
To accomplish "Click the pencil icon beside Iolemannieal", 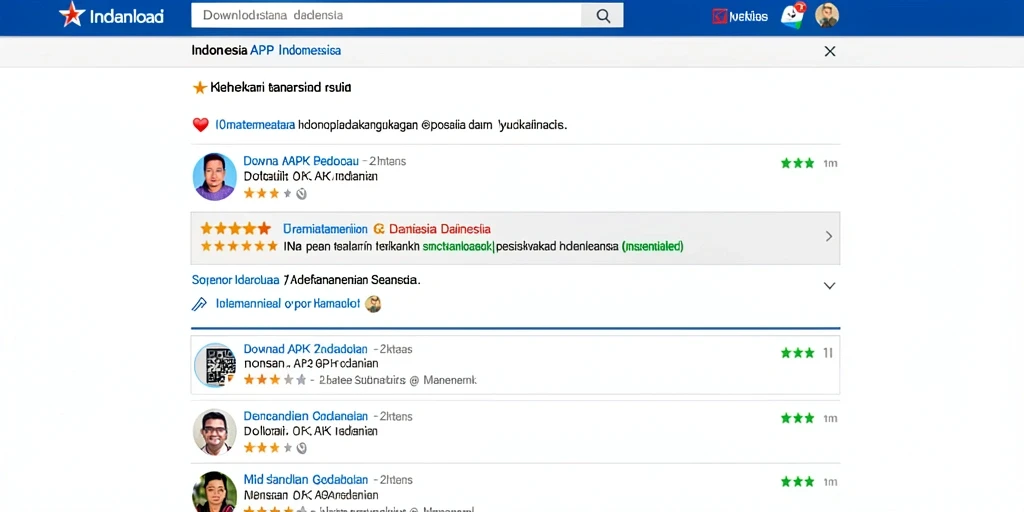I will [x=199, y=304].
